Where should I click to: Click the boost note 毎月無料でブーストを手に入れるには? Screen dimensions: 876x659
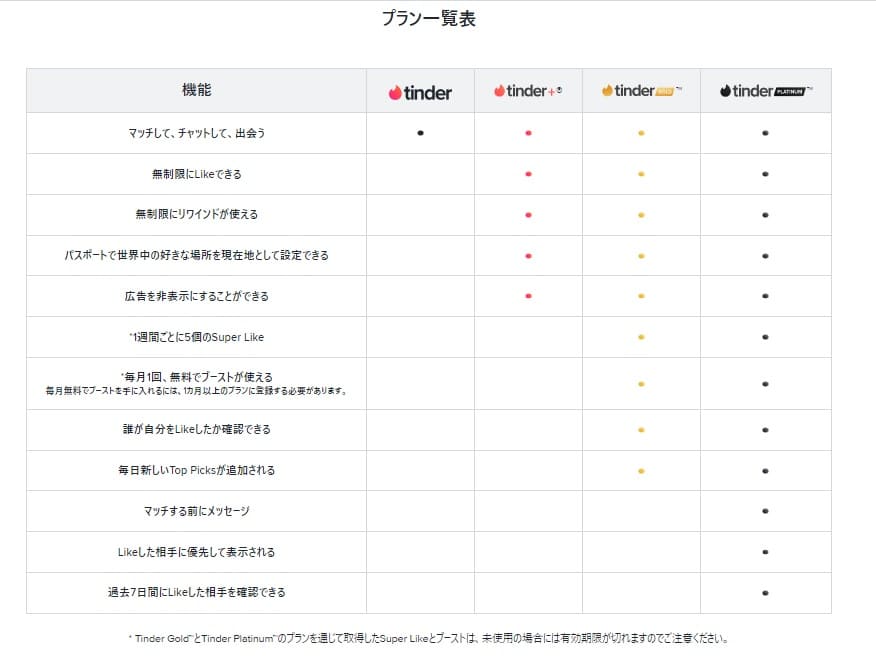click(x=197, y=390)
